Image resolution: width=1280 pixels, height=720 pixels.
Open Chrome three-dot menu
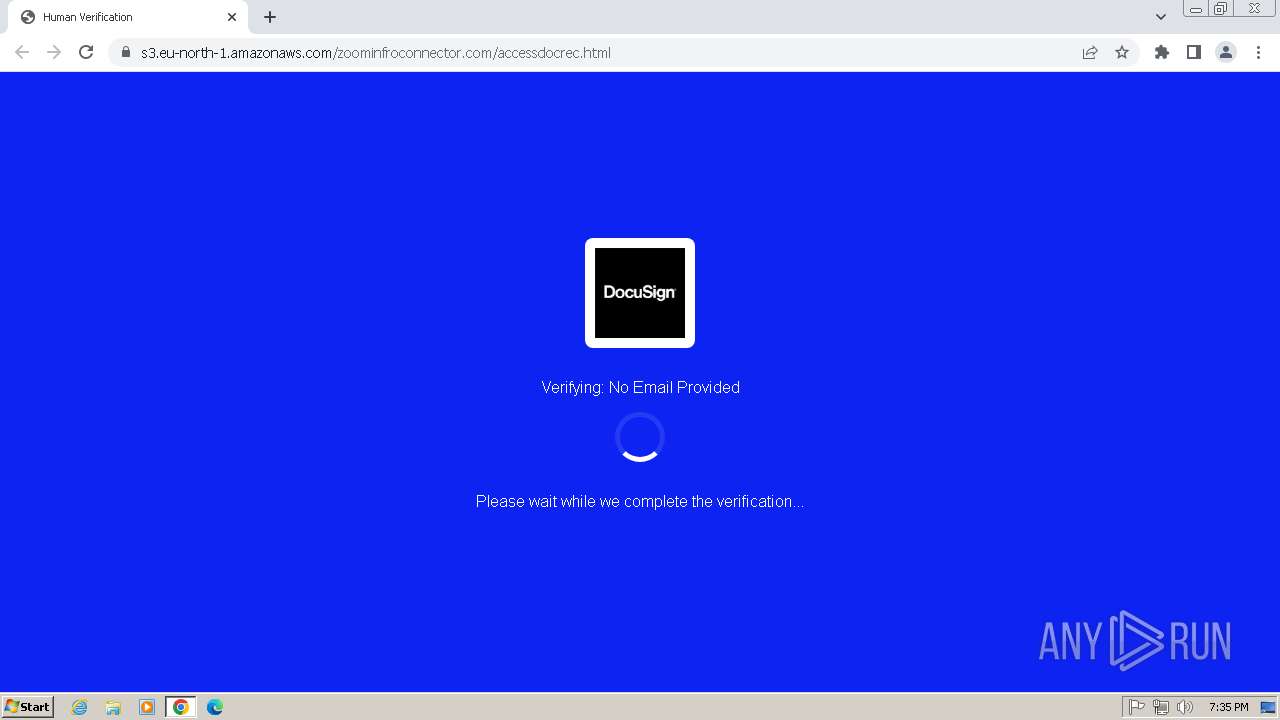coord(1258,52)
